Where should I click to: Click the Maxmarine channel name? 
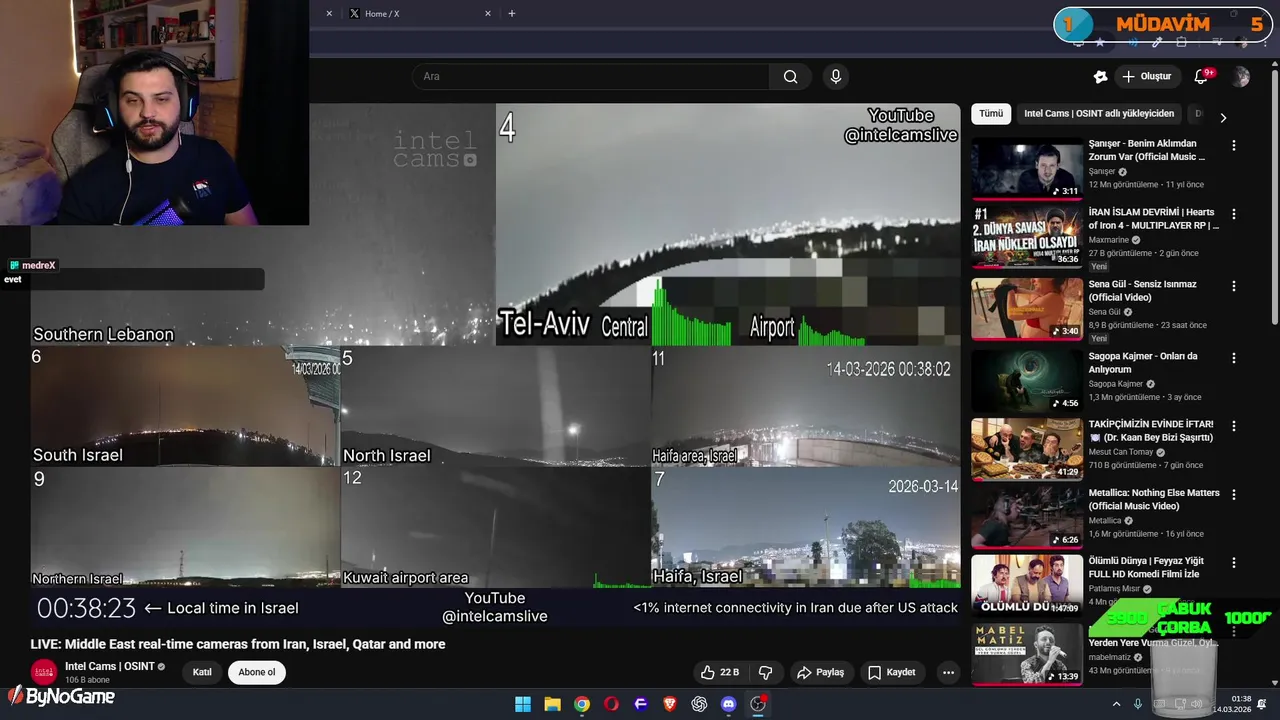coord(1108,240)
